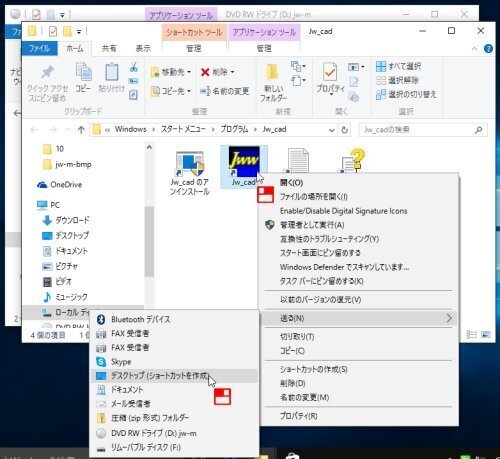Screen dimensions: 500x459
Task: Open コピー先 dropdown in ribbon
Action: click(171, 91)
